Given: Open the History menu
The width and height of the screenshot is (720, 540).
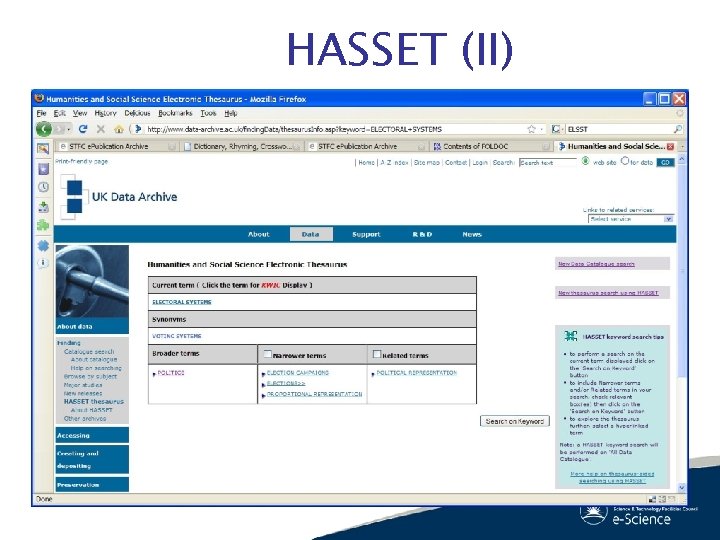Looking at the screenshot, I should click(x=106, y=113).
